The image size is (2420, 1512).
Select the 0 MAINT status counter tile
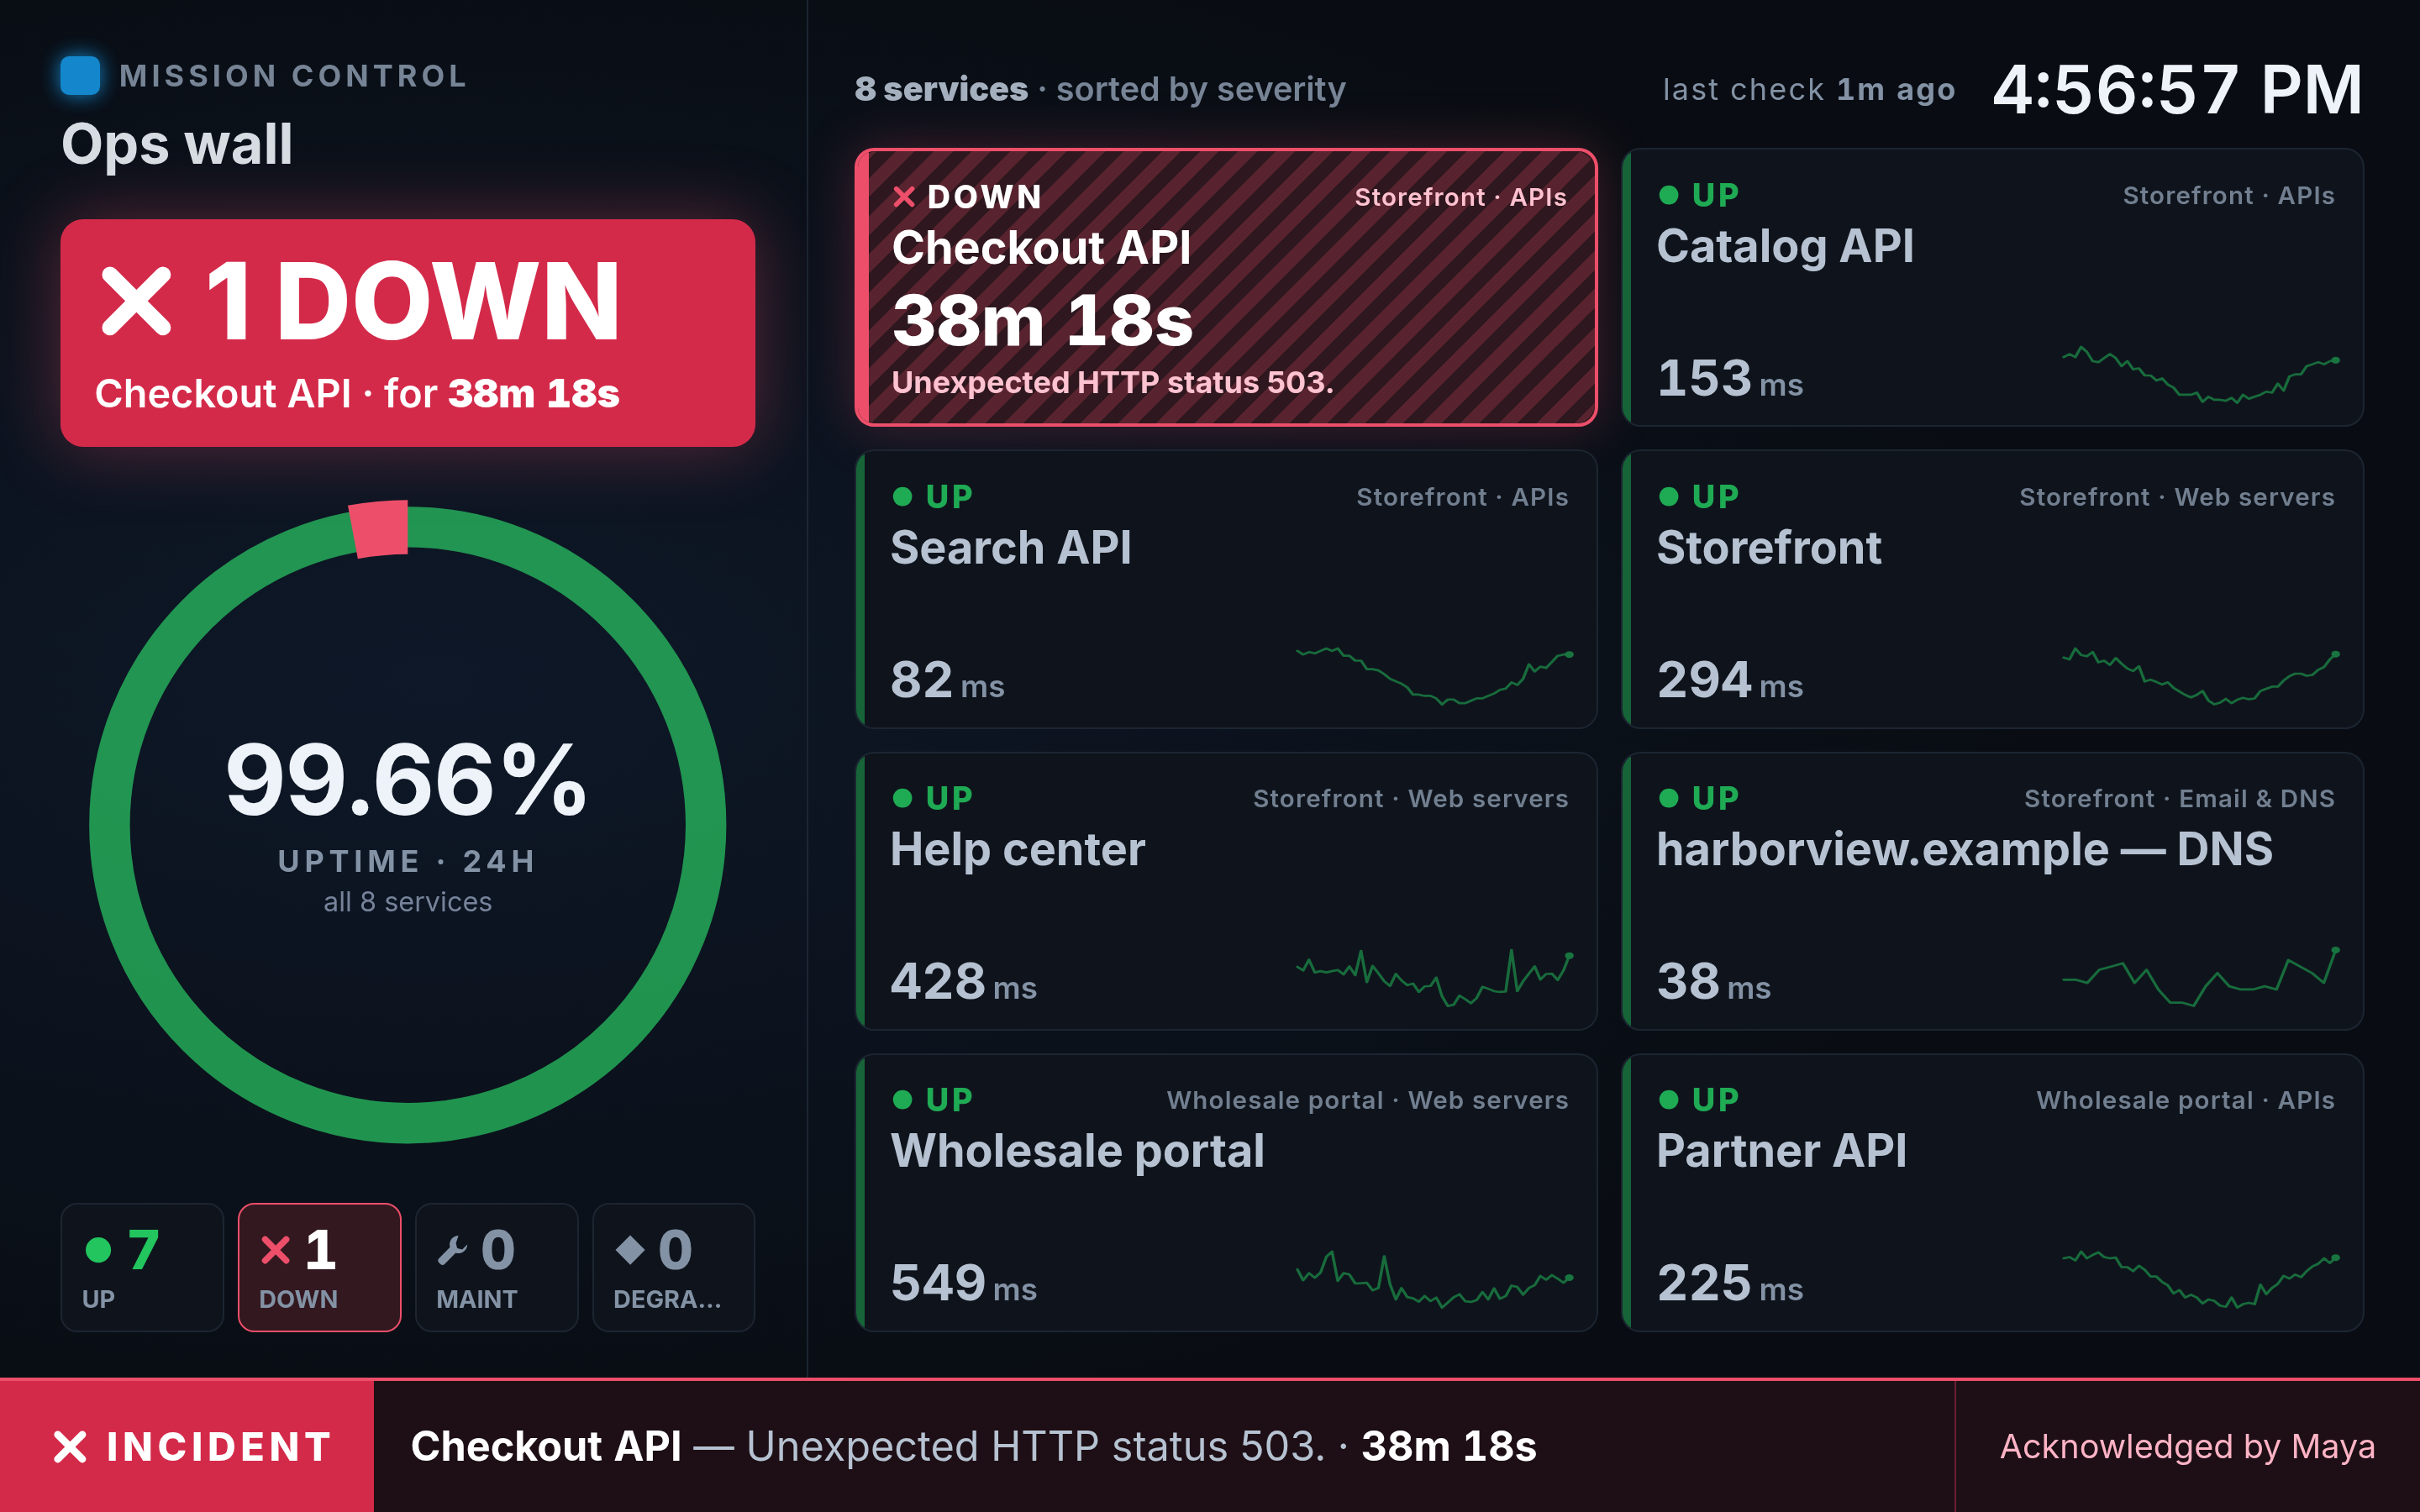coord(496,1267)
